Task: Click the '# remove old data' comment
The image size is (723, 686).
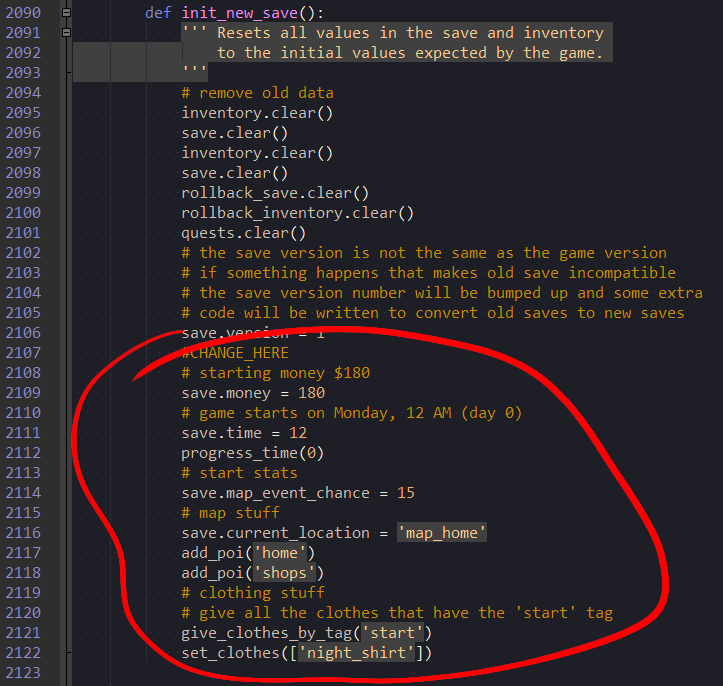Action: click(257, 93)
